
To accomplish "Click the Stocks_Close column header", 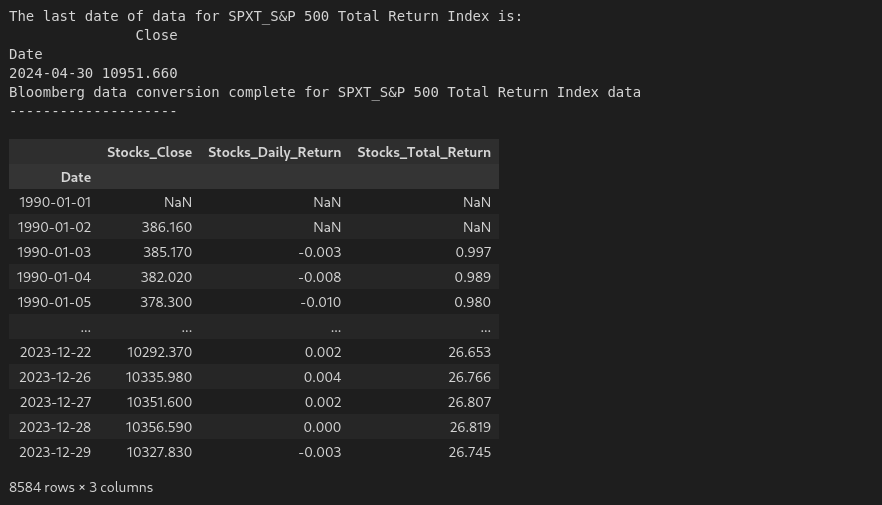I will coord(150,152).
